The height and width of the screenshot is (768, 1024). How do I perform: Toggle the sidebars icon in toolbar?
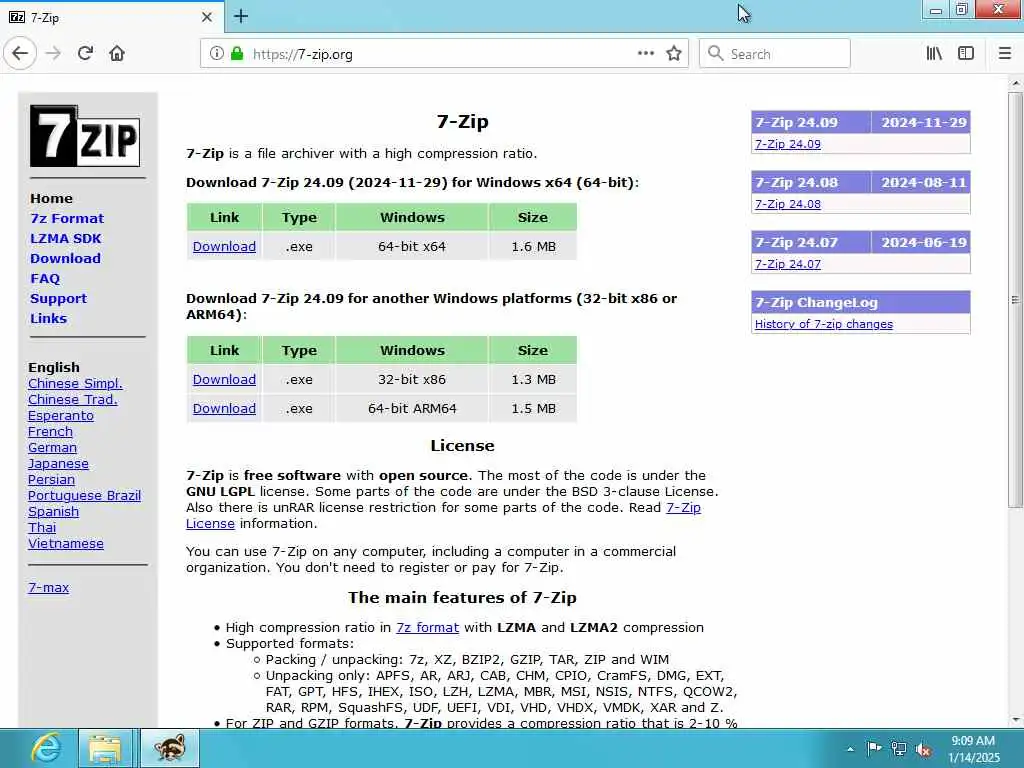(966, 54)
